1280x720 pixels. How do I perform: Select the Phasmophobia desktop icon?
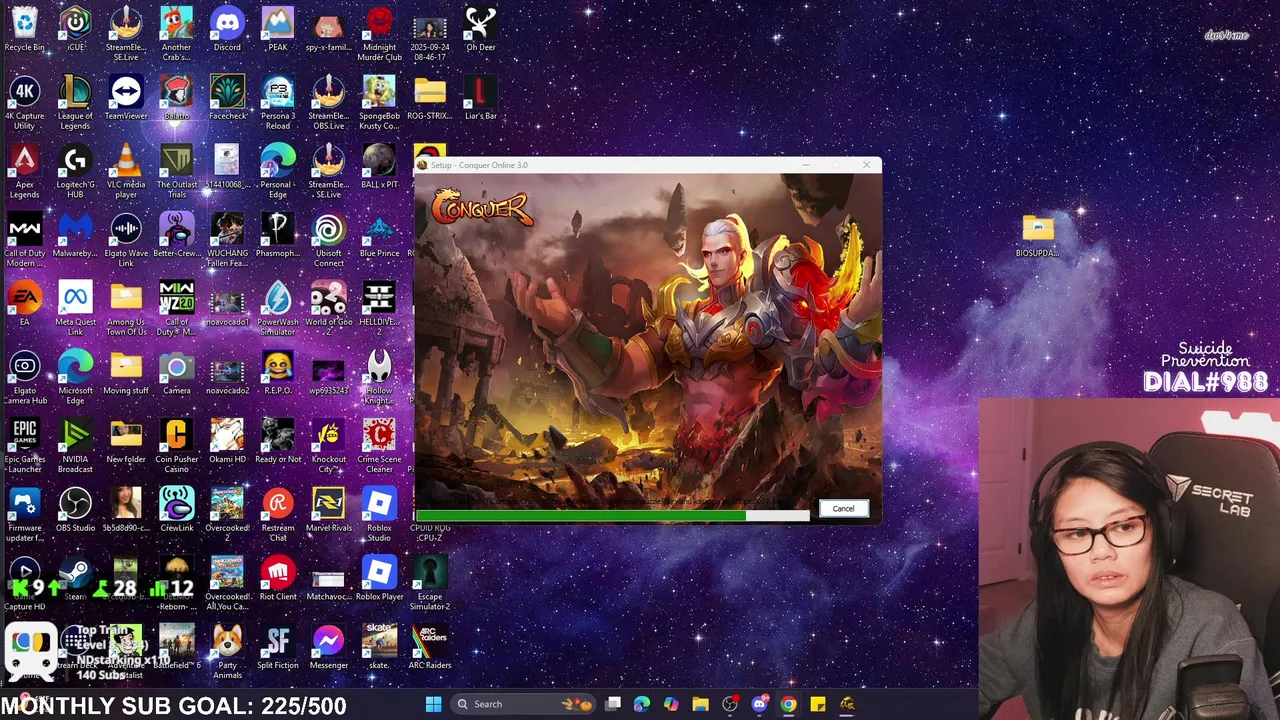278,235
